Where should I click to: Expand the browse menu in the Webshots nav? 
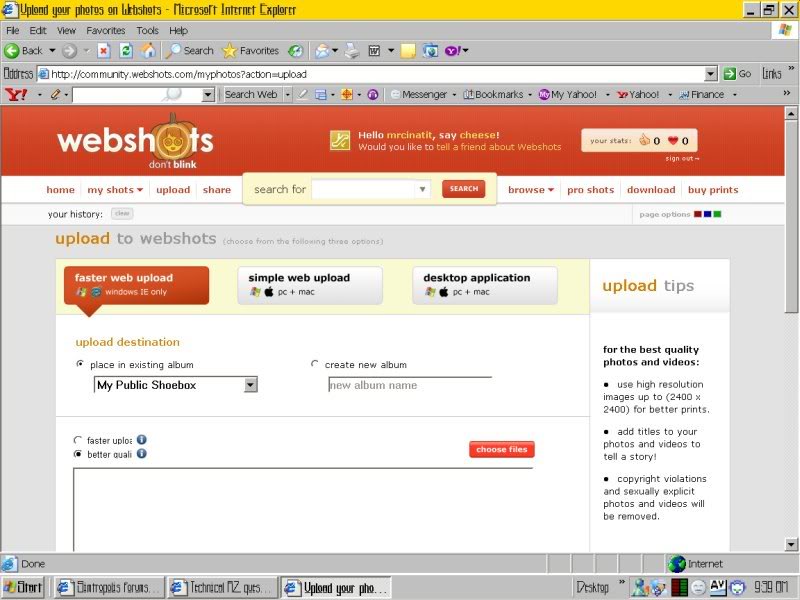pos(530,190)
